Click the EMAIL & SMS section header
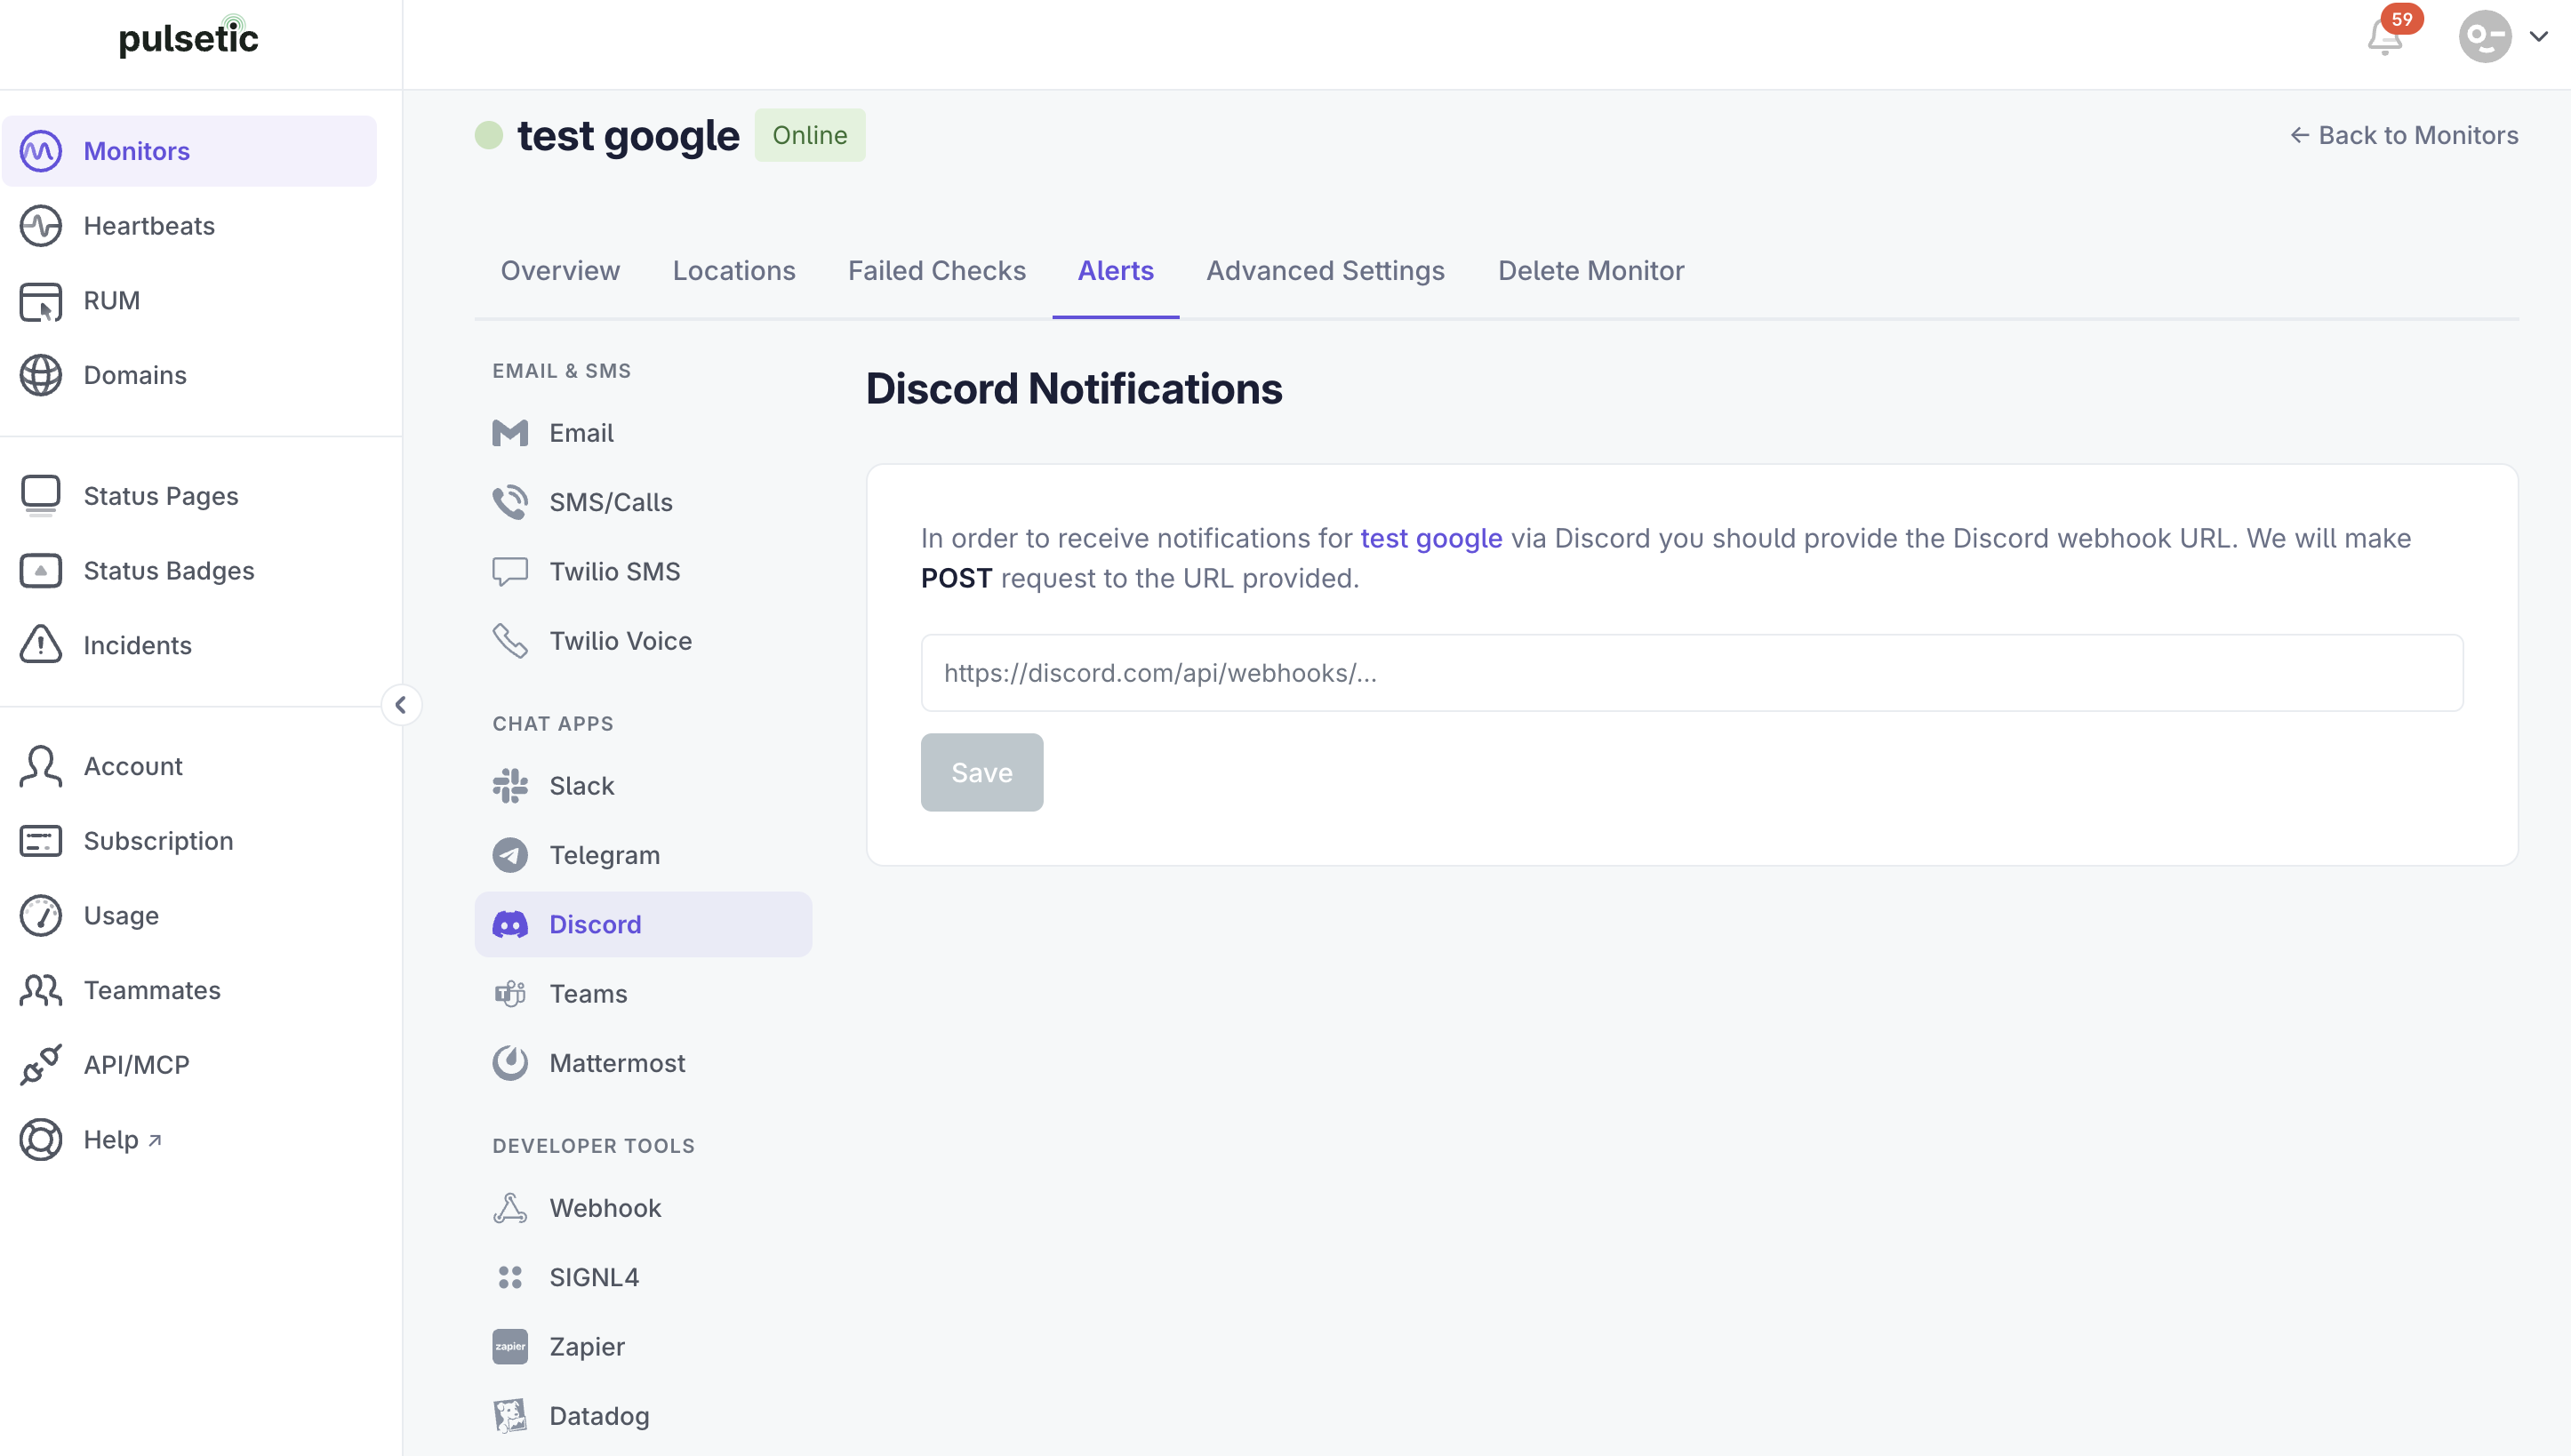 (562, 371)
